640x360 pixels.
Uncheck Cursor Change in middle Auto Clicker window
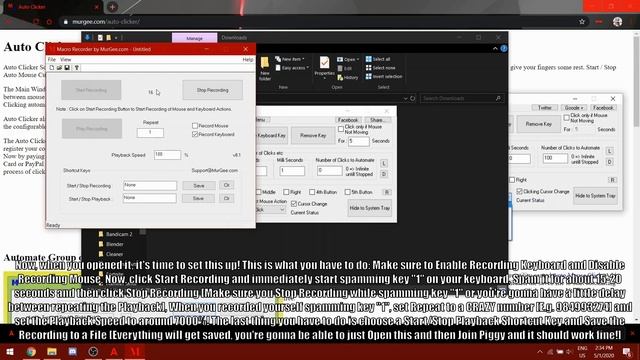[294, 204]
